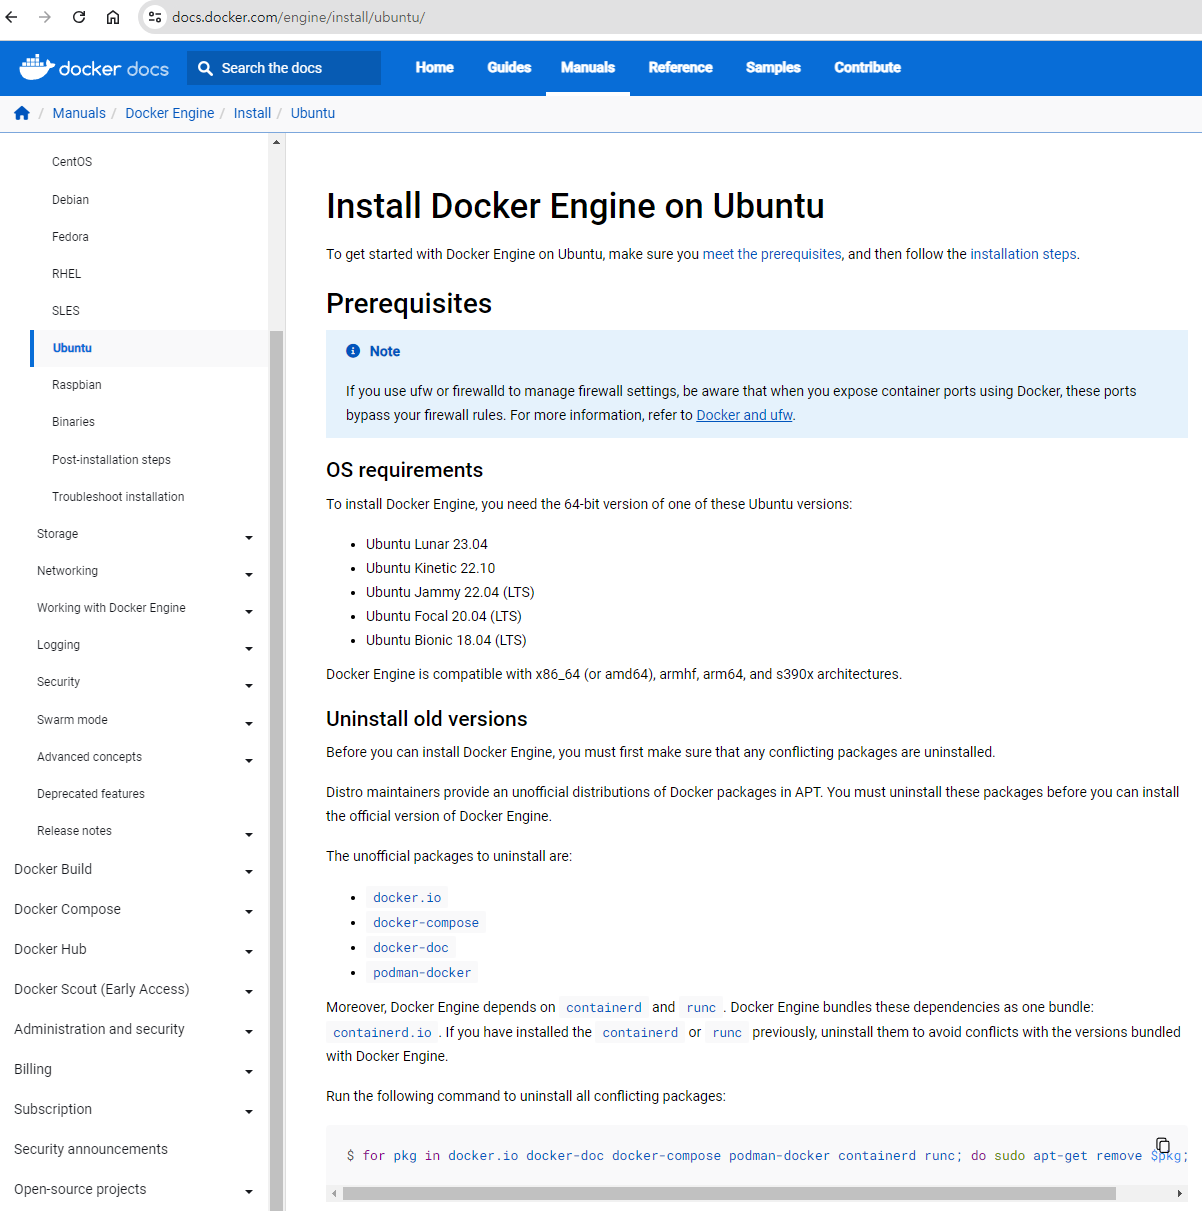Screen dimensions: 1202x1211
Task: Follow the 'meet the prerequisites' link
Action: (772, 254)
